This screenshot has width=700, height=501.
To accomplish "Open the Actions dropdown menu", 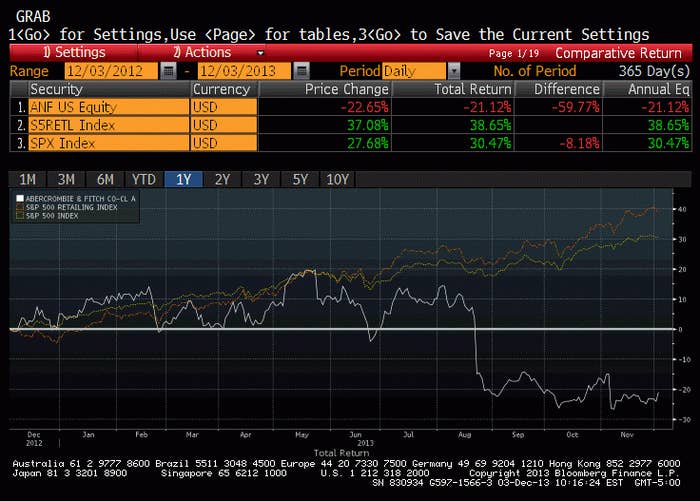I will coord(202,53).
